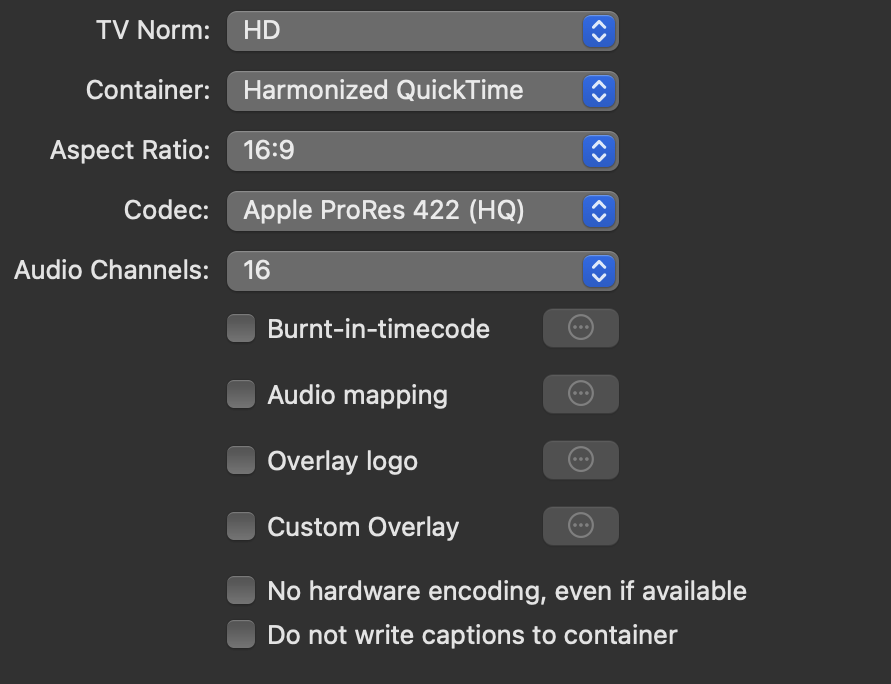Tick the Custom Overlay checkbox
This screenshot has height=684, width=891.
coord(241,526)
